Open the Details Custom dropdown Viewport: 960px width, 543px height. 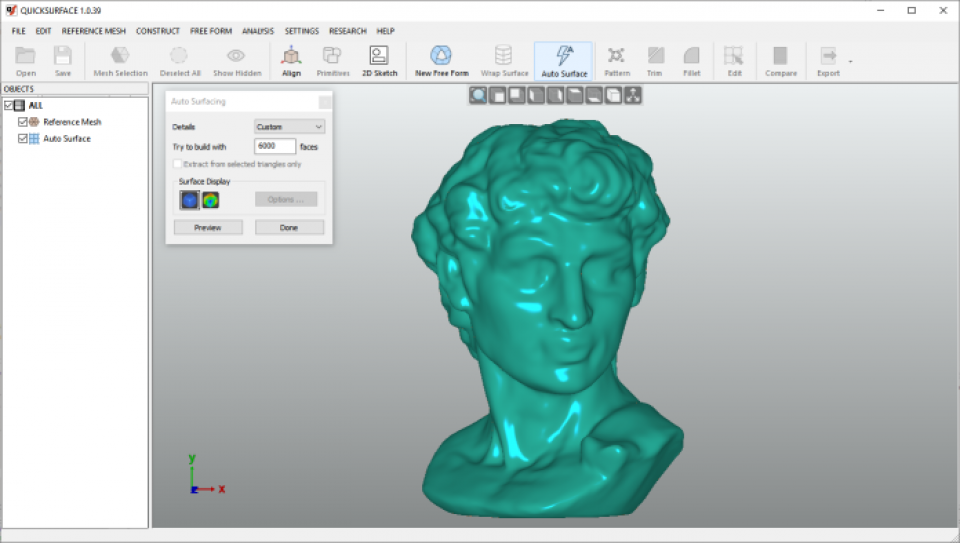click(290, 127)
